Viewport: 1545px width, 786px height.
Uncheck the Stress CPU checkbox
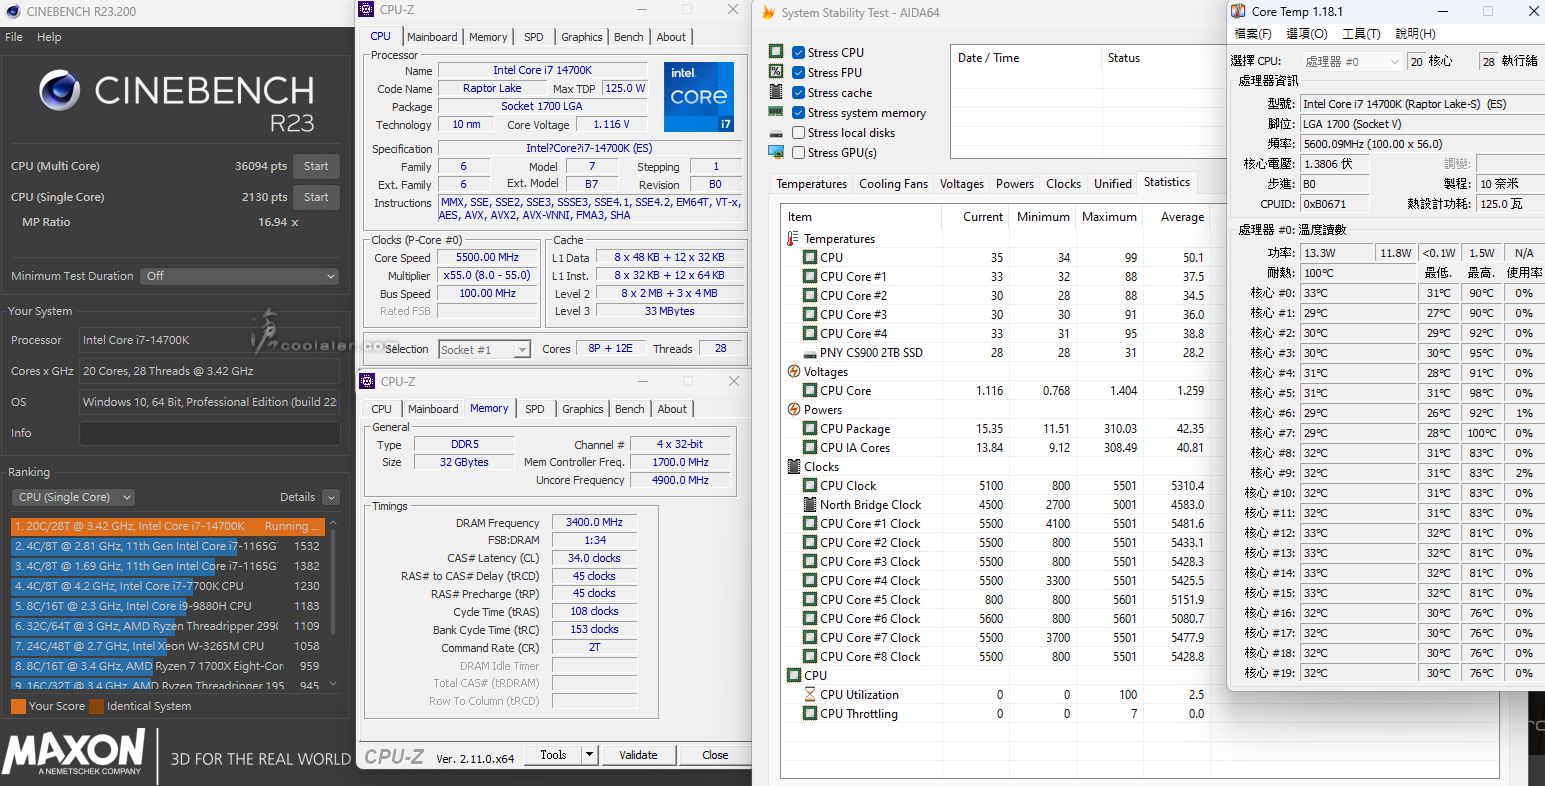point(798,52)
